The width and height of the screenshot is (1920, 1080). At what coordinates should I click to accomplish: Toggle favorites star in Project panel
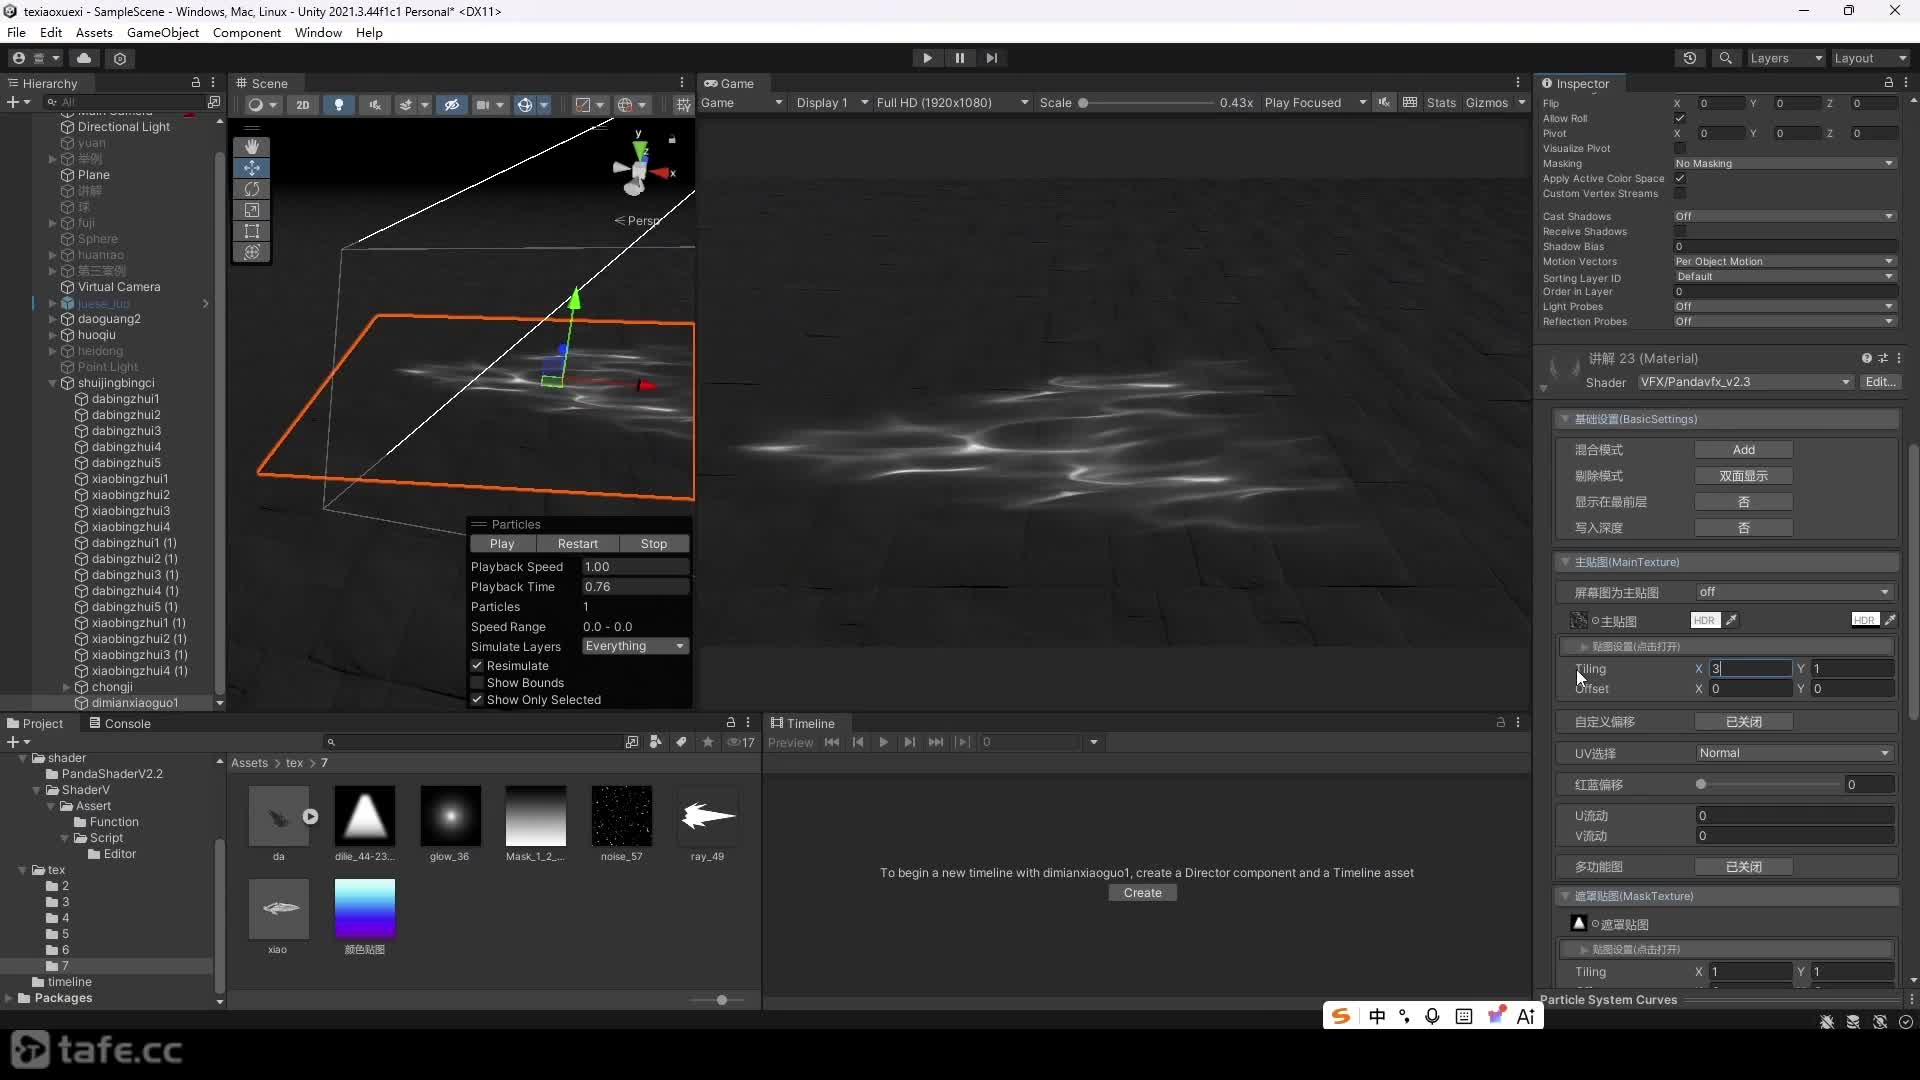tap(708, 742)
